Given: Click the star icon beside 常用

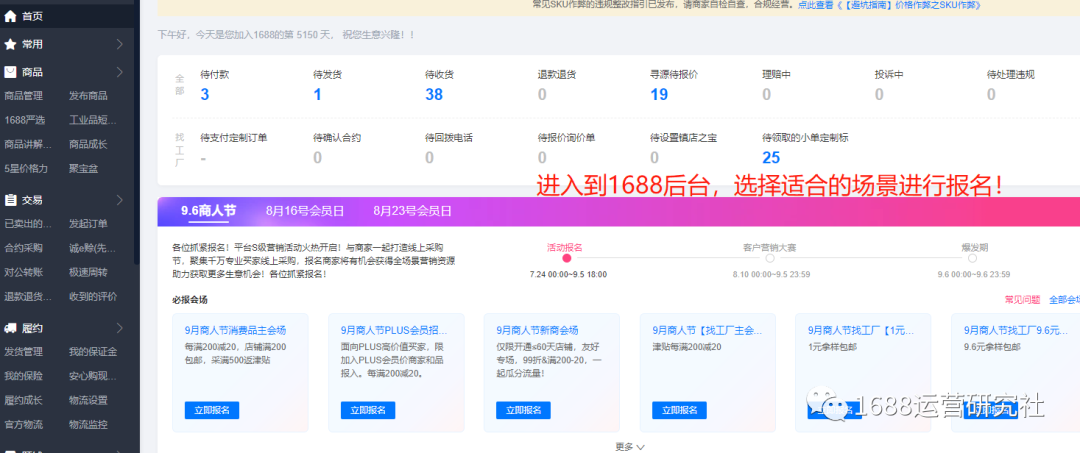Looking at the screenshot, I should pos(10,44).
